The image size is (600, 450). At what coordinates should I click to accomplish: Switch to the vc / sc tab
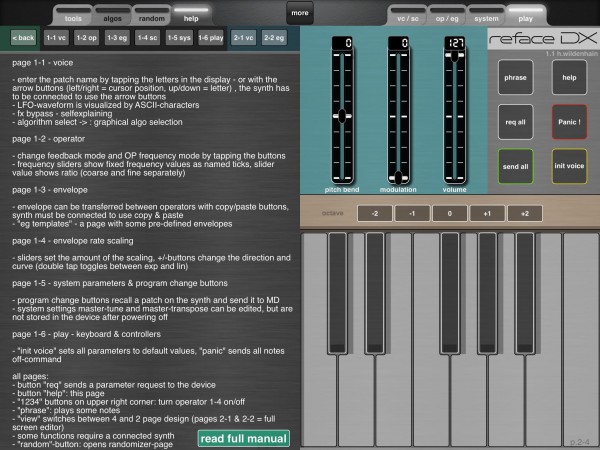point(408,15)
